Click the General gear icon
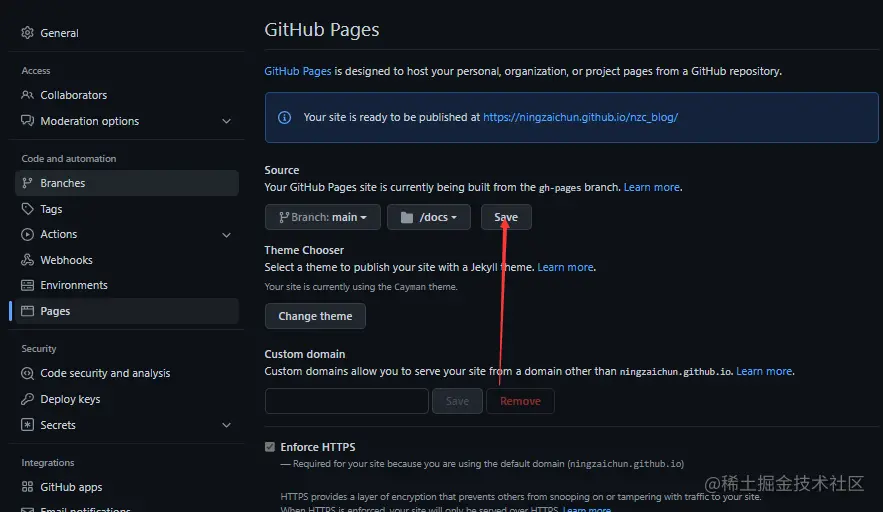 point(27,33)
